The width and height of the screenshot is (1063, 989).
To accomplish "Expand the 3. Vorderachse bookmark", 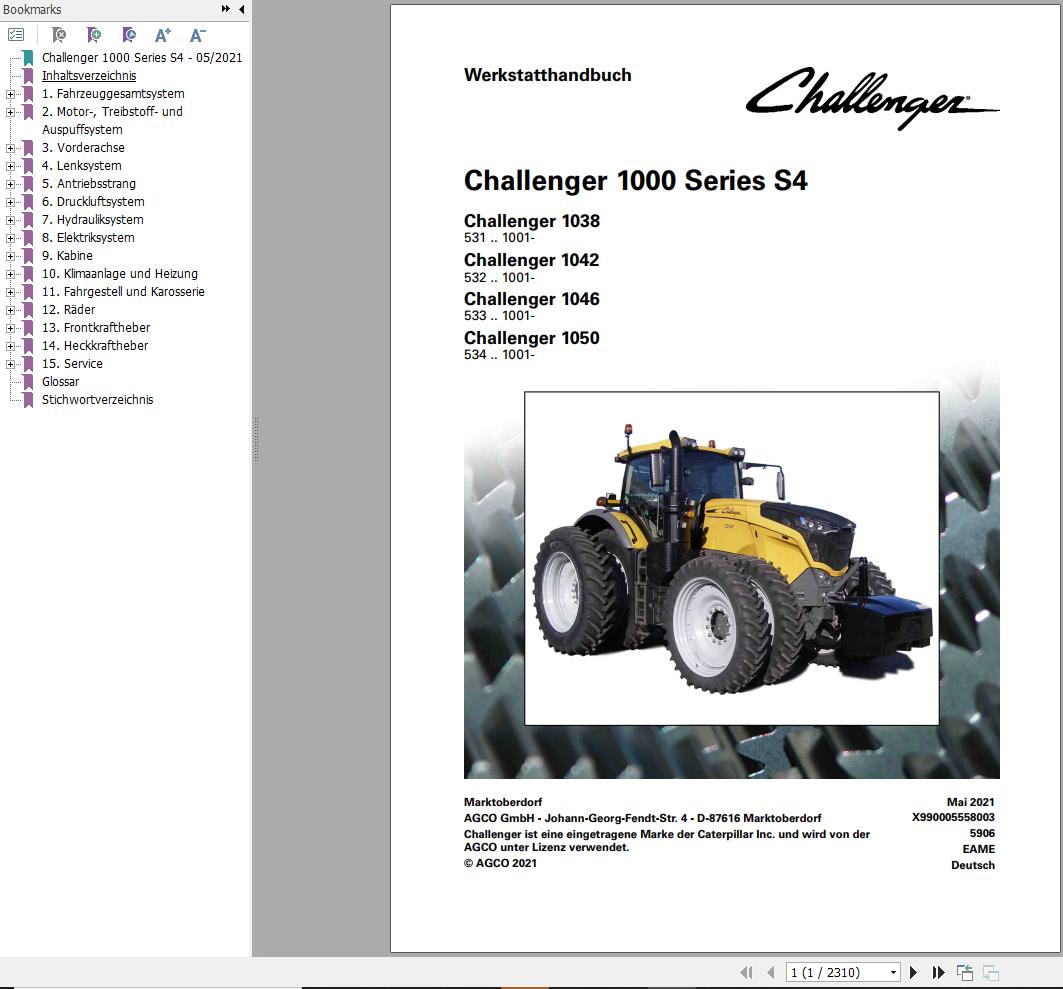I will click(x=10, y=148).
